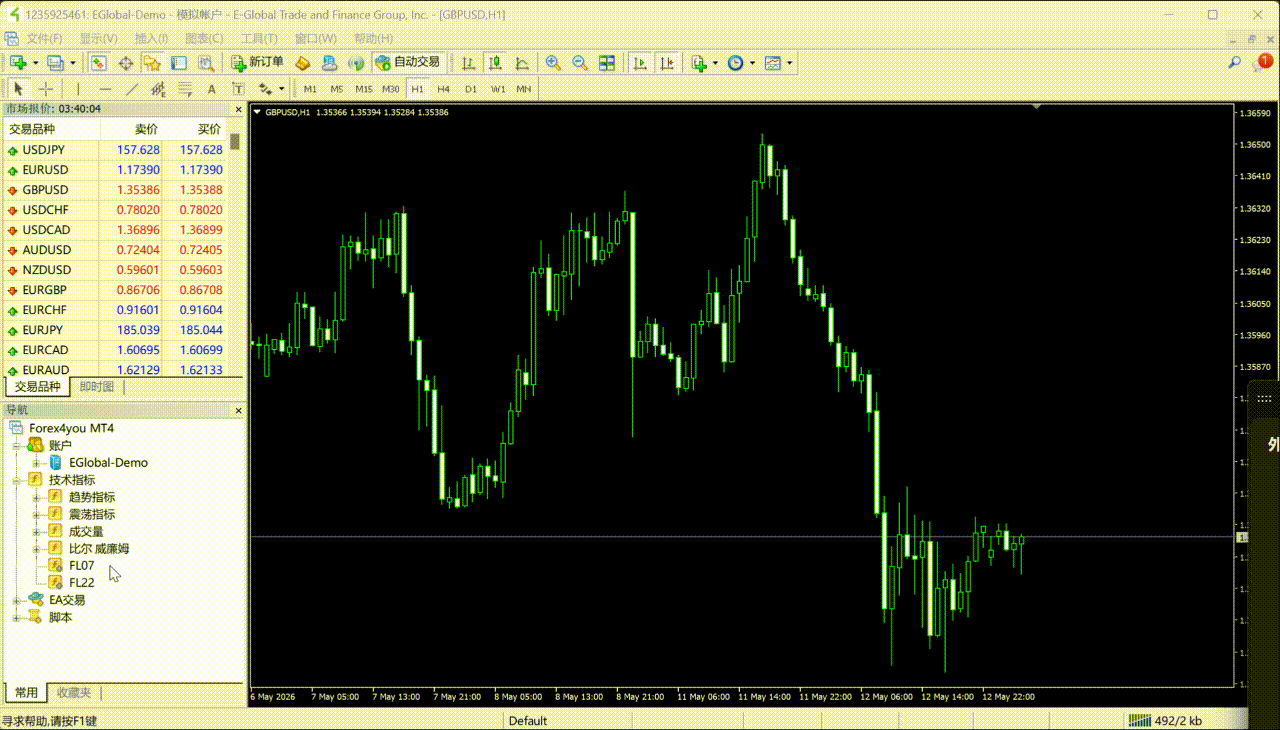Image resolution: width=1280 pixels, height=730 pixels.
Task: Open a new chart window icon
Action: 18,62
